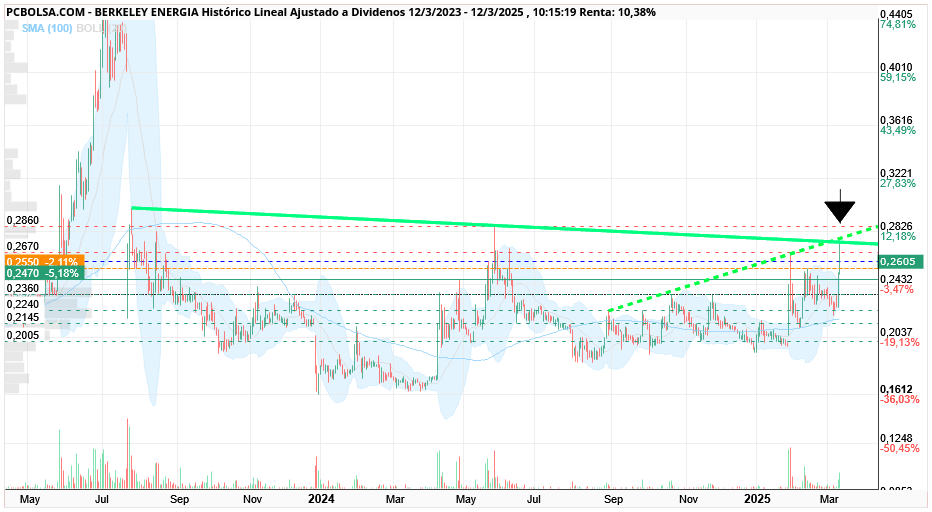Select the SMA (100) indicator label

tap(47, 28)
